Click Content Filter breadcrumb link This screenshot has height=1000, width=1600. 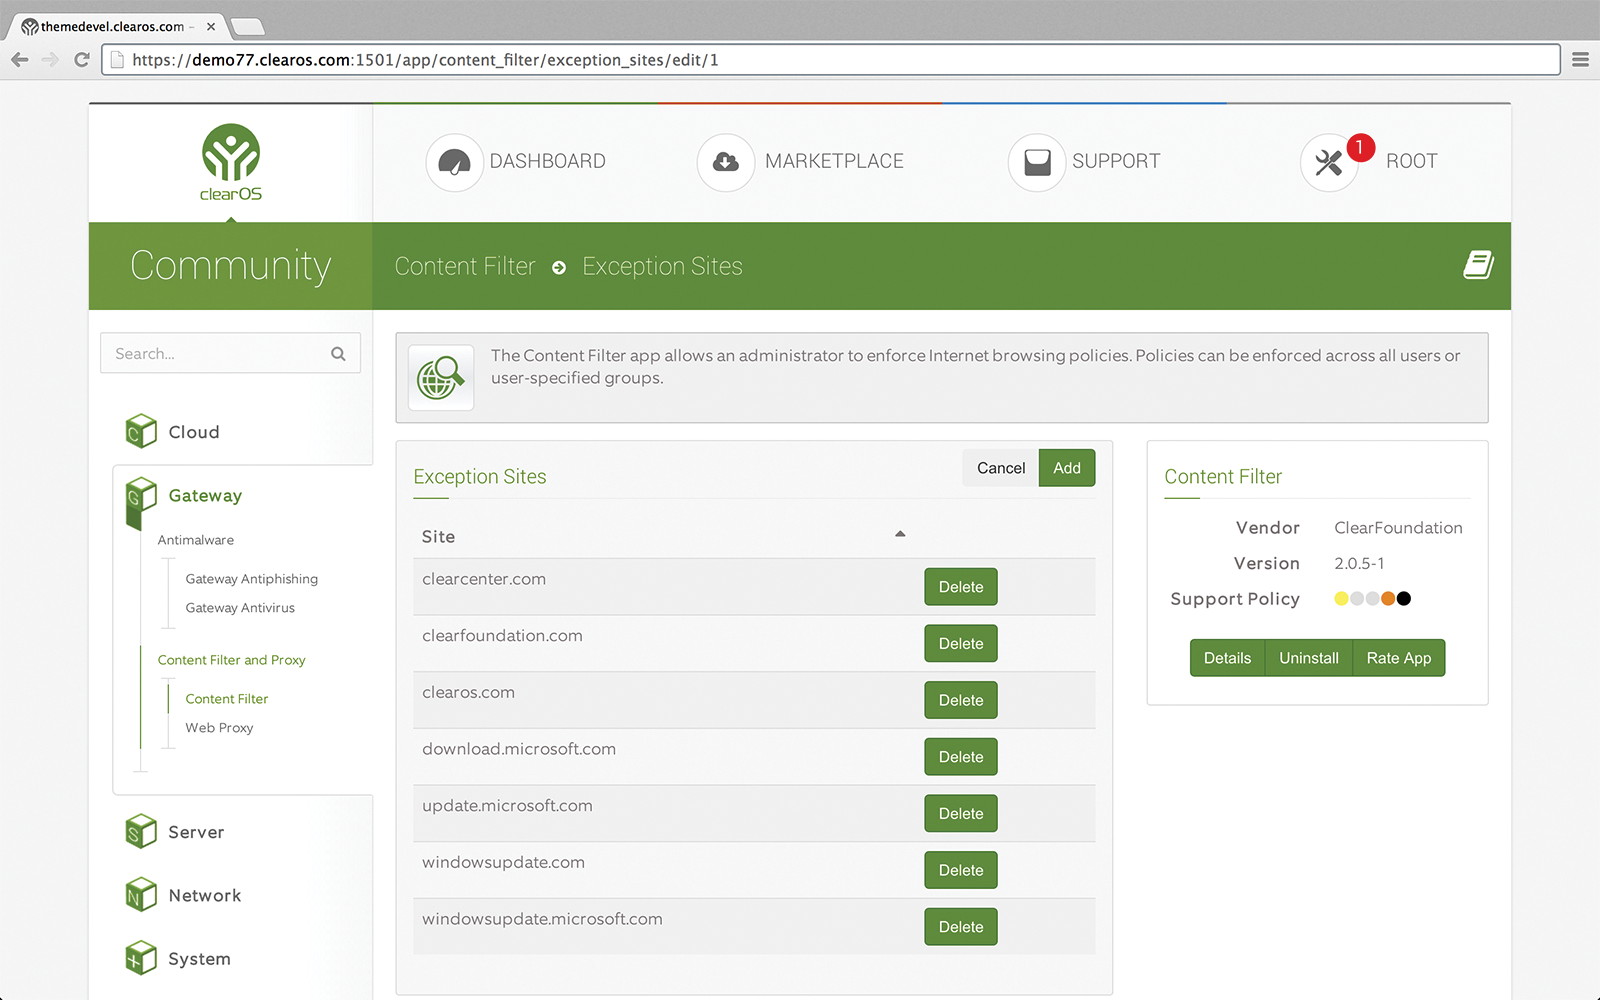[465, 266]
